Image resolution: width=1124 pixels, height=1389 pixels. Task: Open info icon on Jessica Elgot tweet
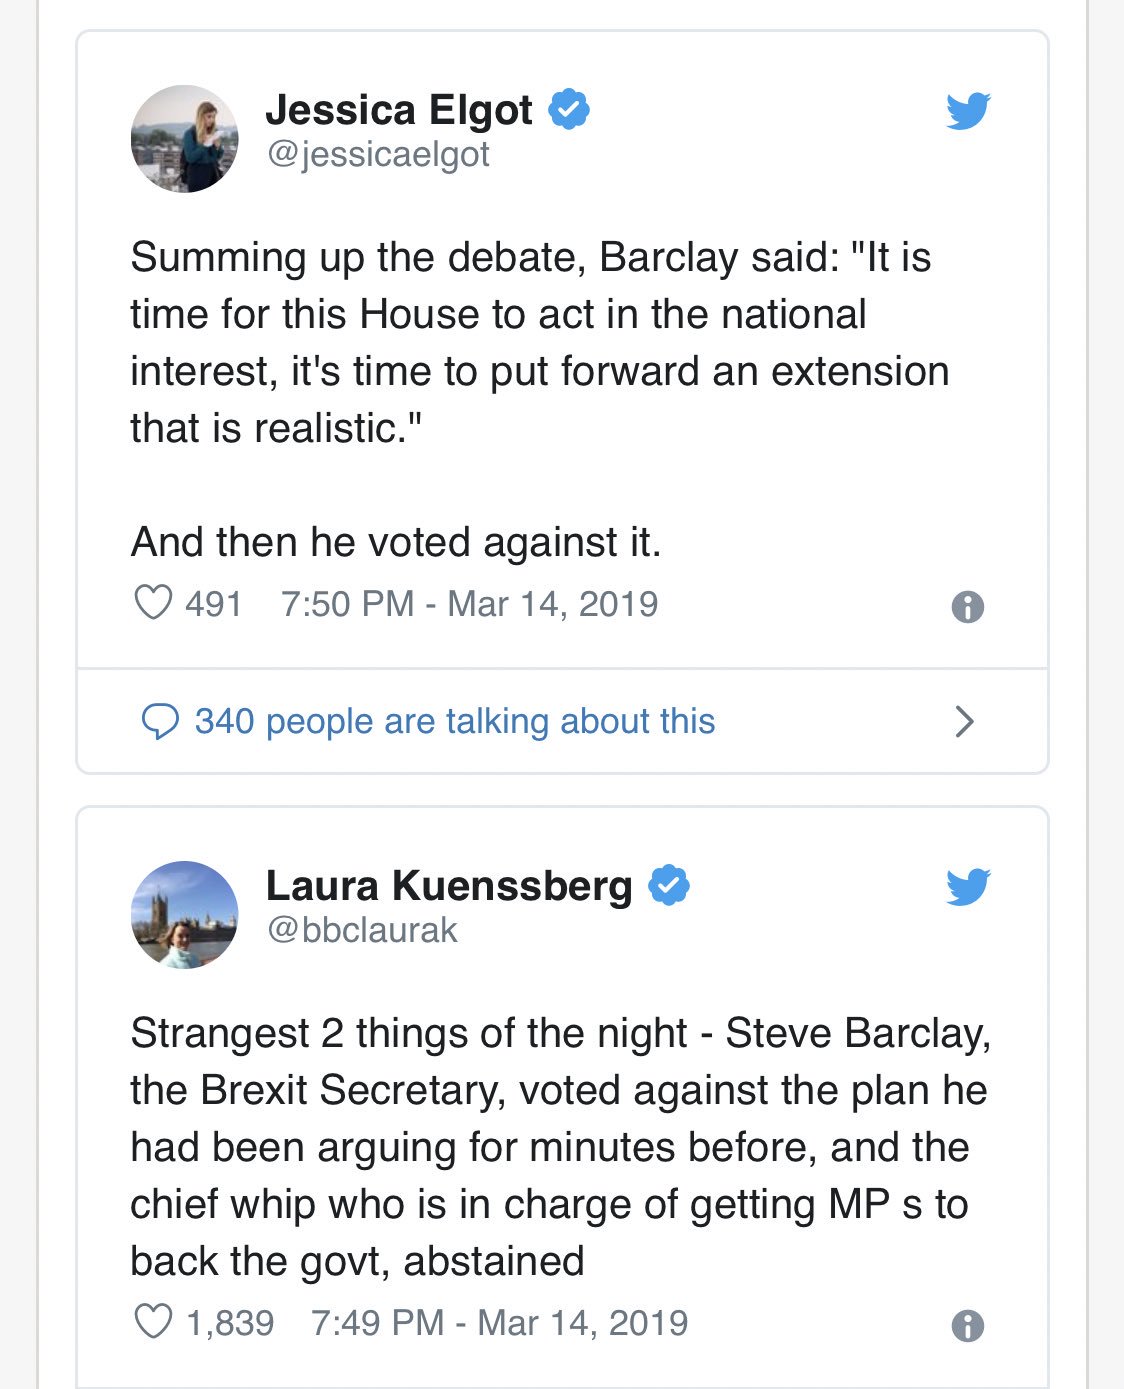967,607
